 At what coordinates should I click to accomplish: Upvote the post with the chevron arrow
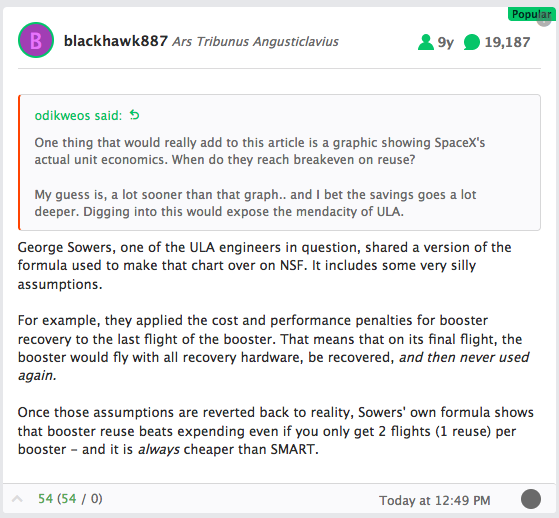tap(17, 499)
